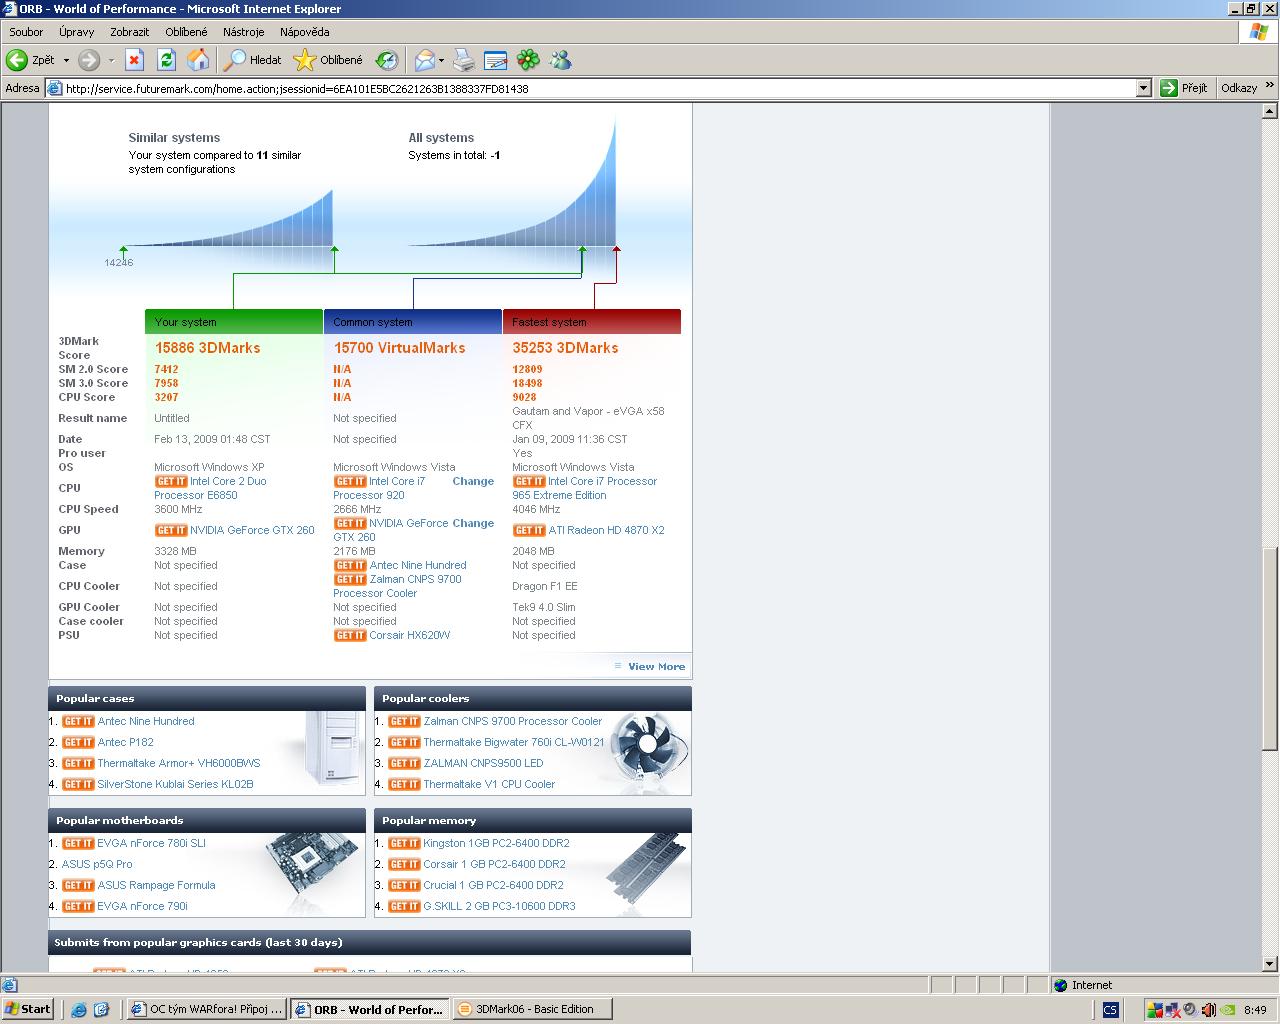The height and width of the screenshot is (1024, 1280).
Task: Expand the address bar URL dropdown
Action: [1144, 88]
